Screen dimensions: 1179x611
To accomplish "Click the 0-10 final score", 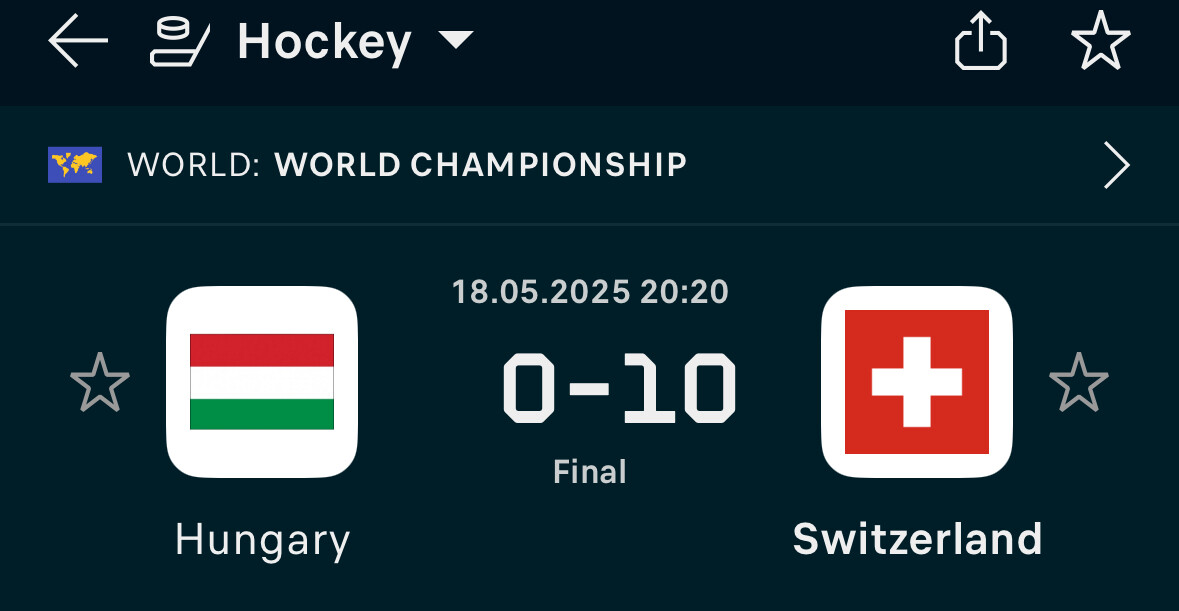I will [619, 389].
